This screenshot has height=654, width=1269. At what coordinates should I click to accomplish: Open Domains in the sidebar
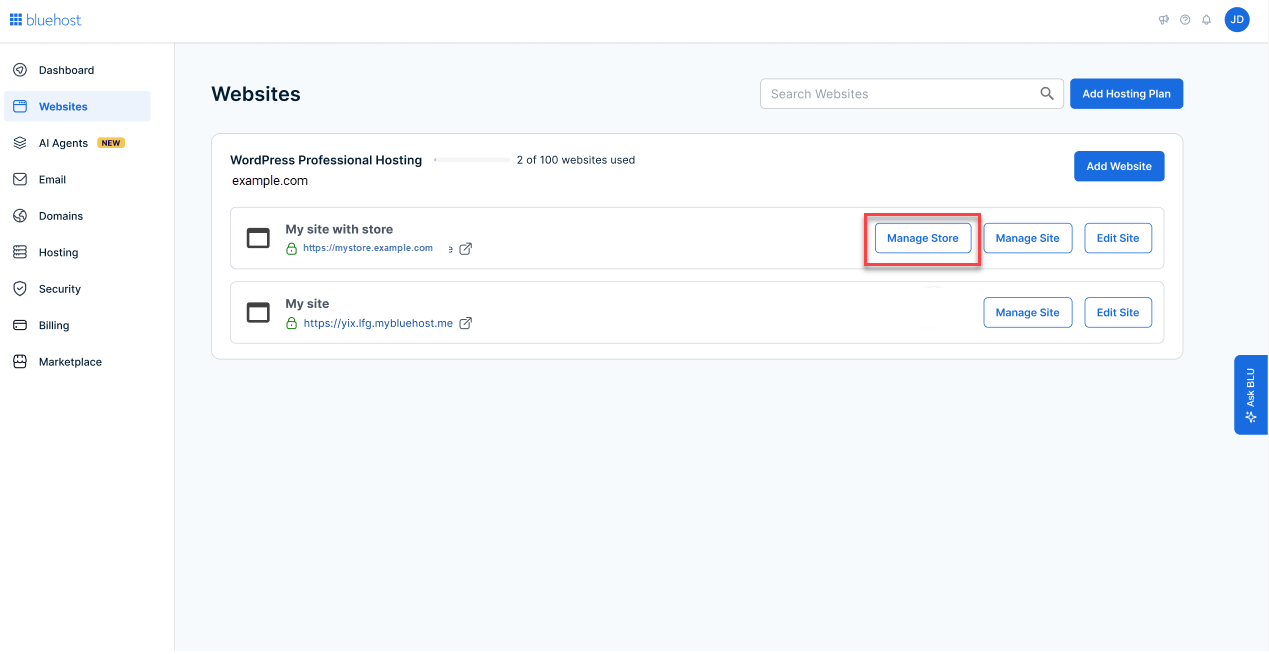tap(77, 216)
